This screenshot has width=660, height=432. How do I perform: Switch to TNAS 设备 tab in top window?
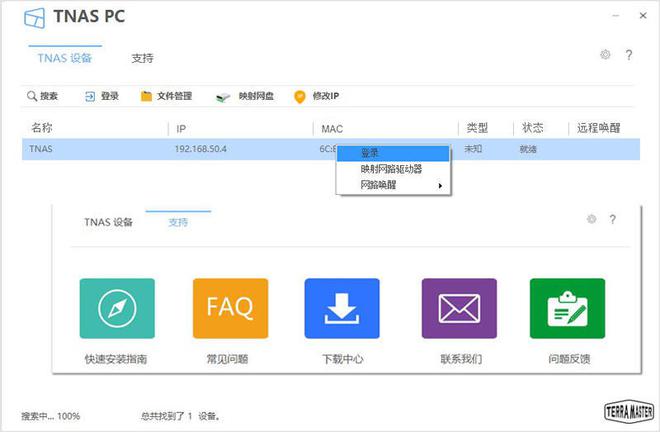click(x=65, y=58)
